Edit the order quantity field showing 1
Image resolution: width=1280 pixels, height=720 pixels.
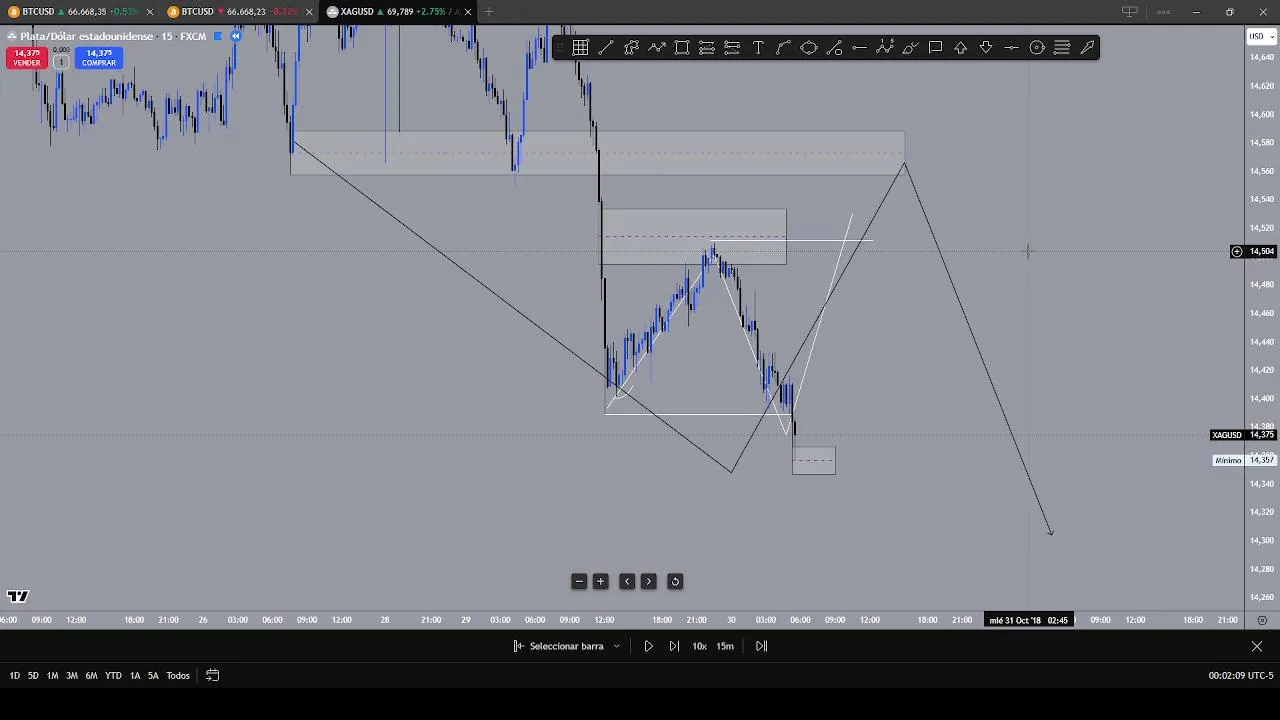[x=60, y=62]
